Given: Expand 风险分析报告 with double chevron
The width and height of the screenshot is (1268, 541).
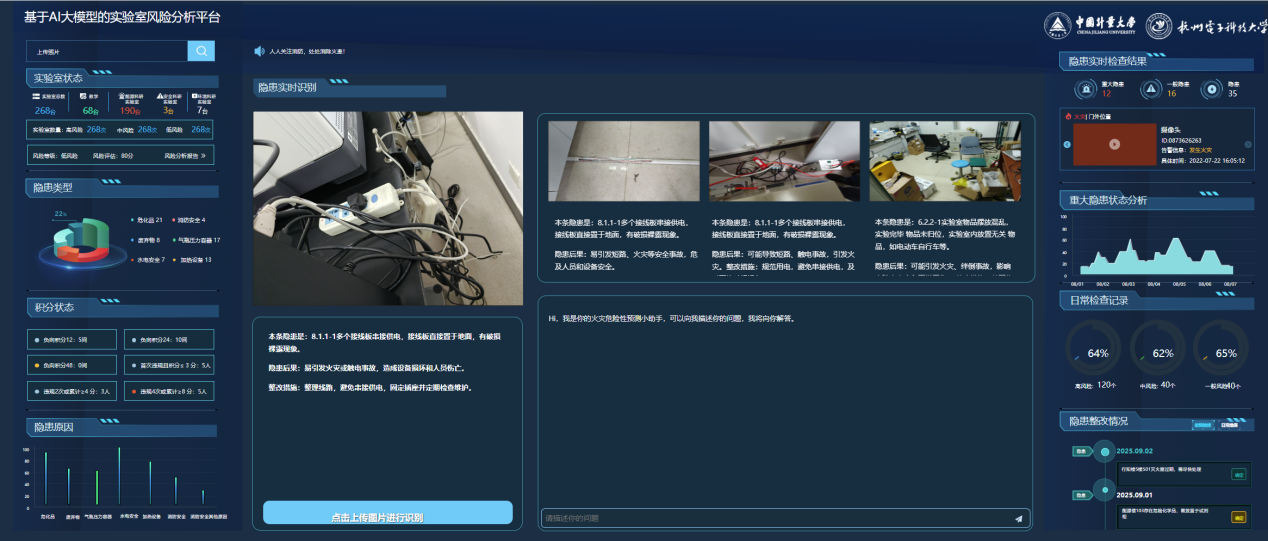Looking at the screenshot, I should [x=203, y=156].
